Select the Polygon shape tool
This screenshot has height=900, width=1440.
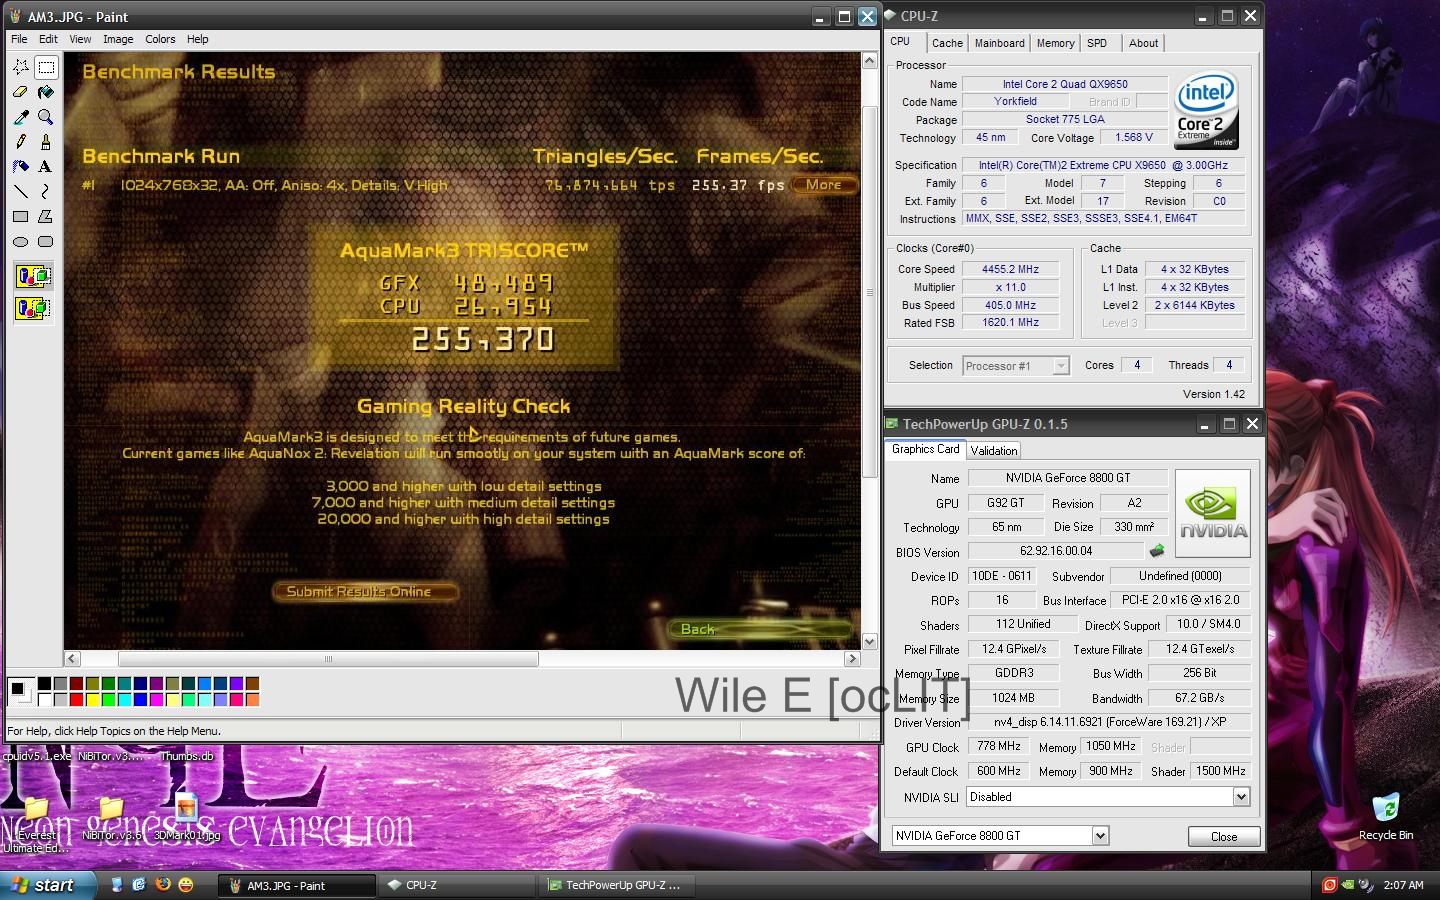[x=46, y=216]
